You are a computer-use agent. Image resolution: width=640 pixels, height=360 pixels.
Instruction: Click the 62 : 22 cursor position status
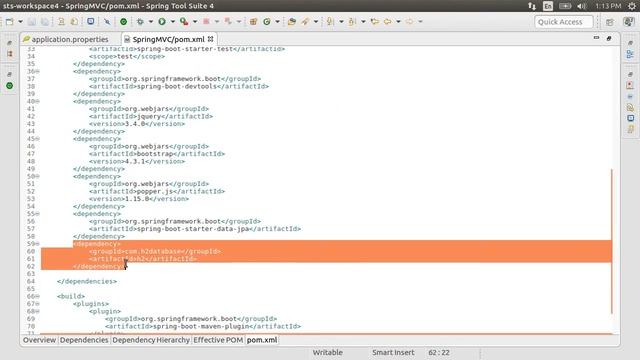point(439,352)
